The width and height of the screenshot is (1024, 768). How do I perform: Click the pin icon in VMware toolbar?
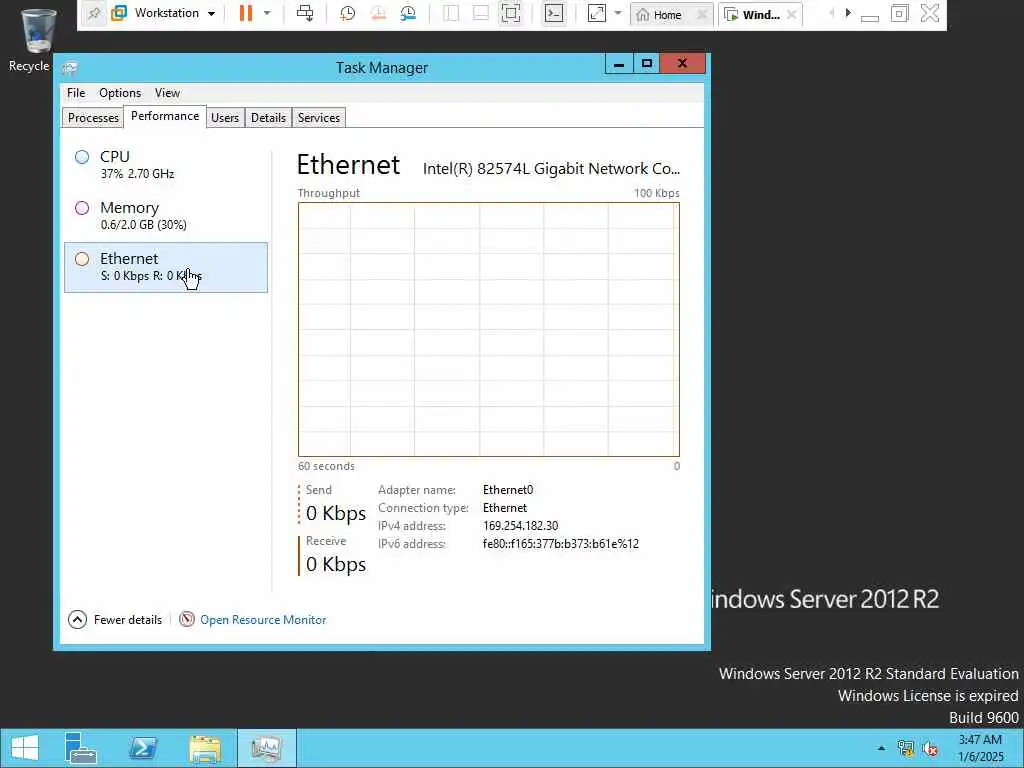94,14
